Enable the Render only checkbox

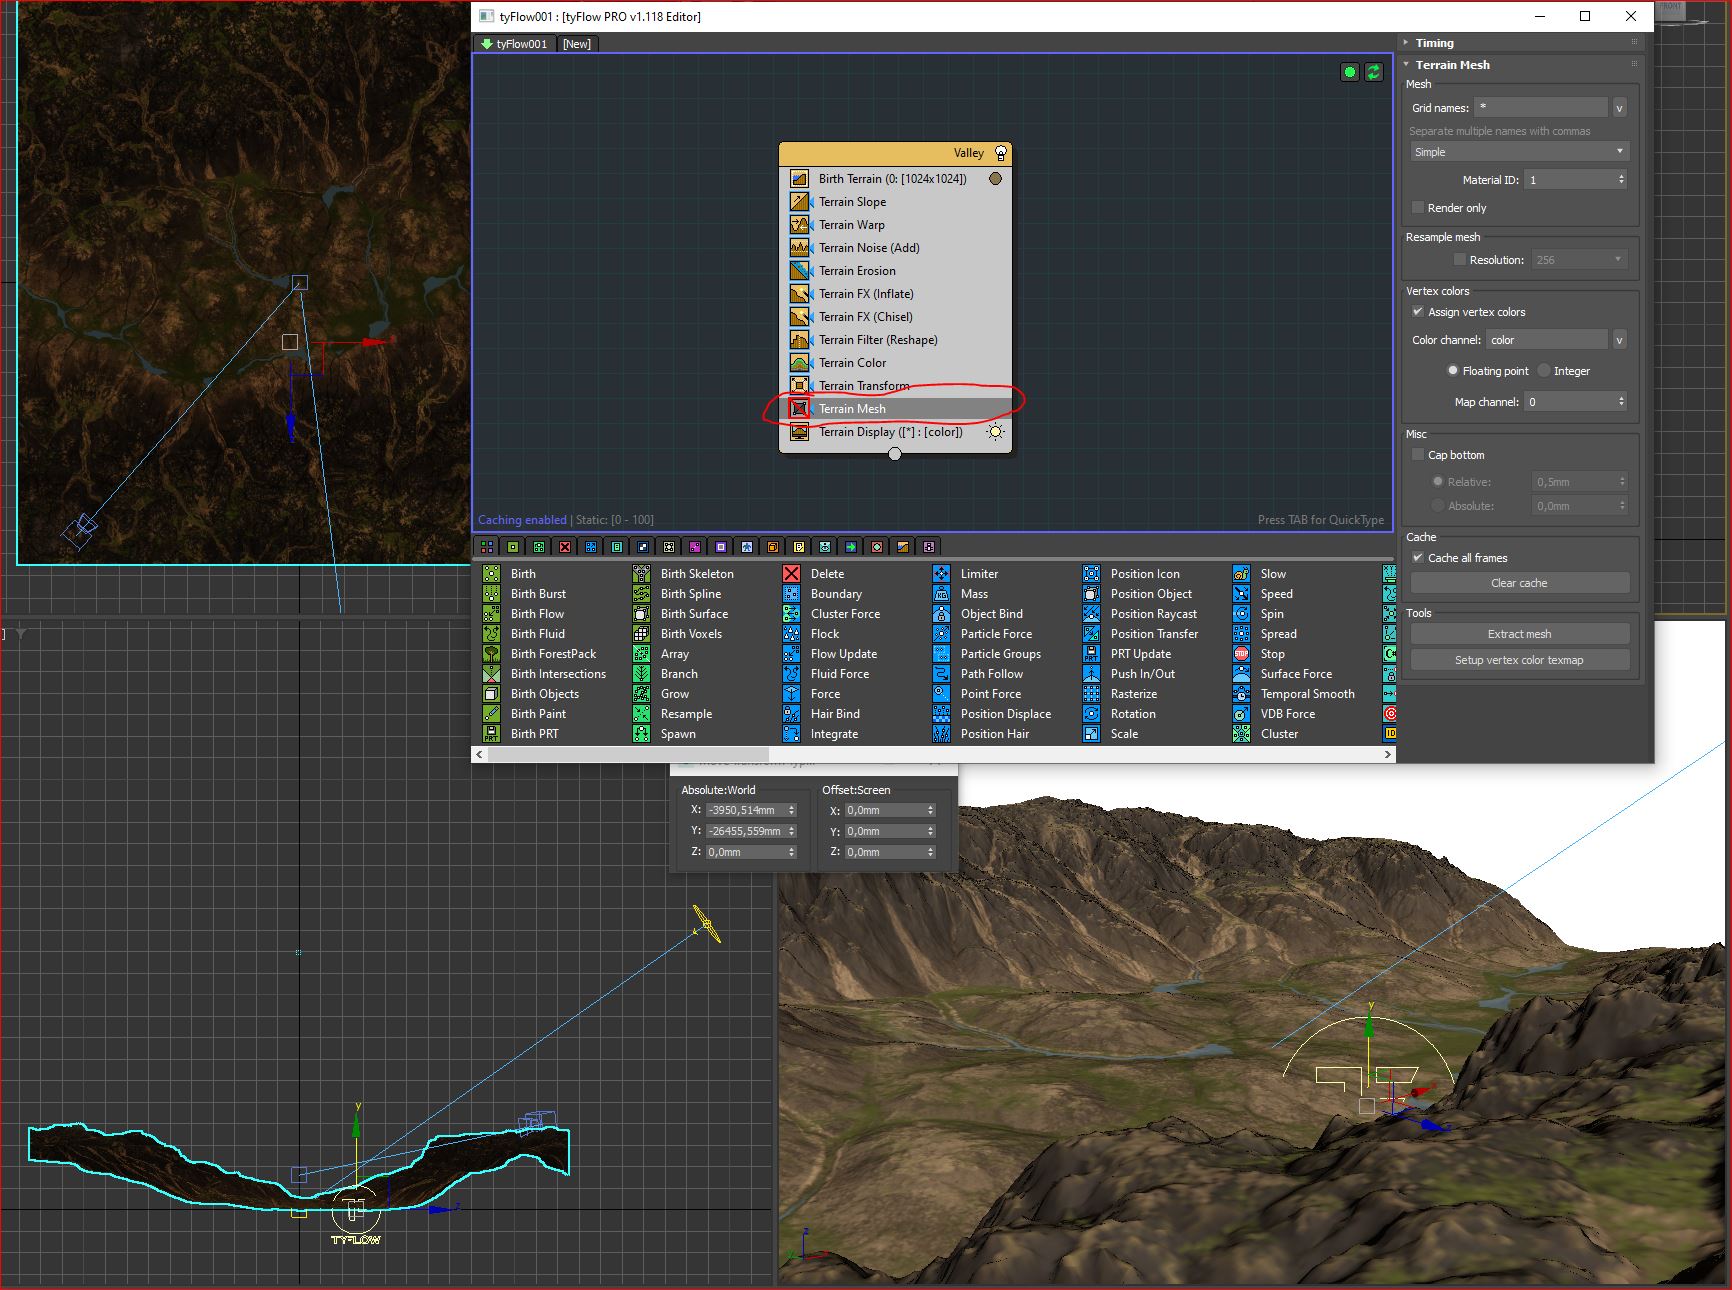(1418, 207)
